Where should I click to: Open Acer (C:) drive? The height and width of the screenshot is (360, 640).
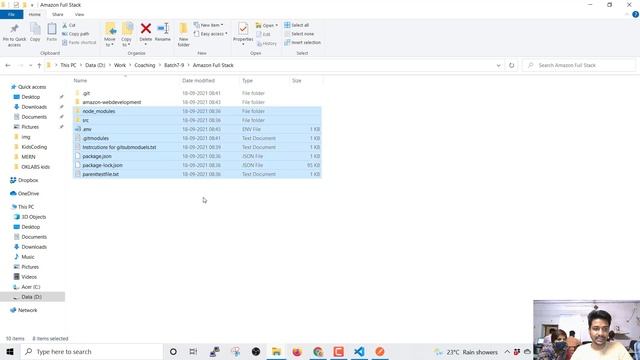31,287
